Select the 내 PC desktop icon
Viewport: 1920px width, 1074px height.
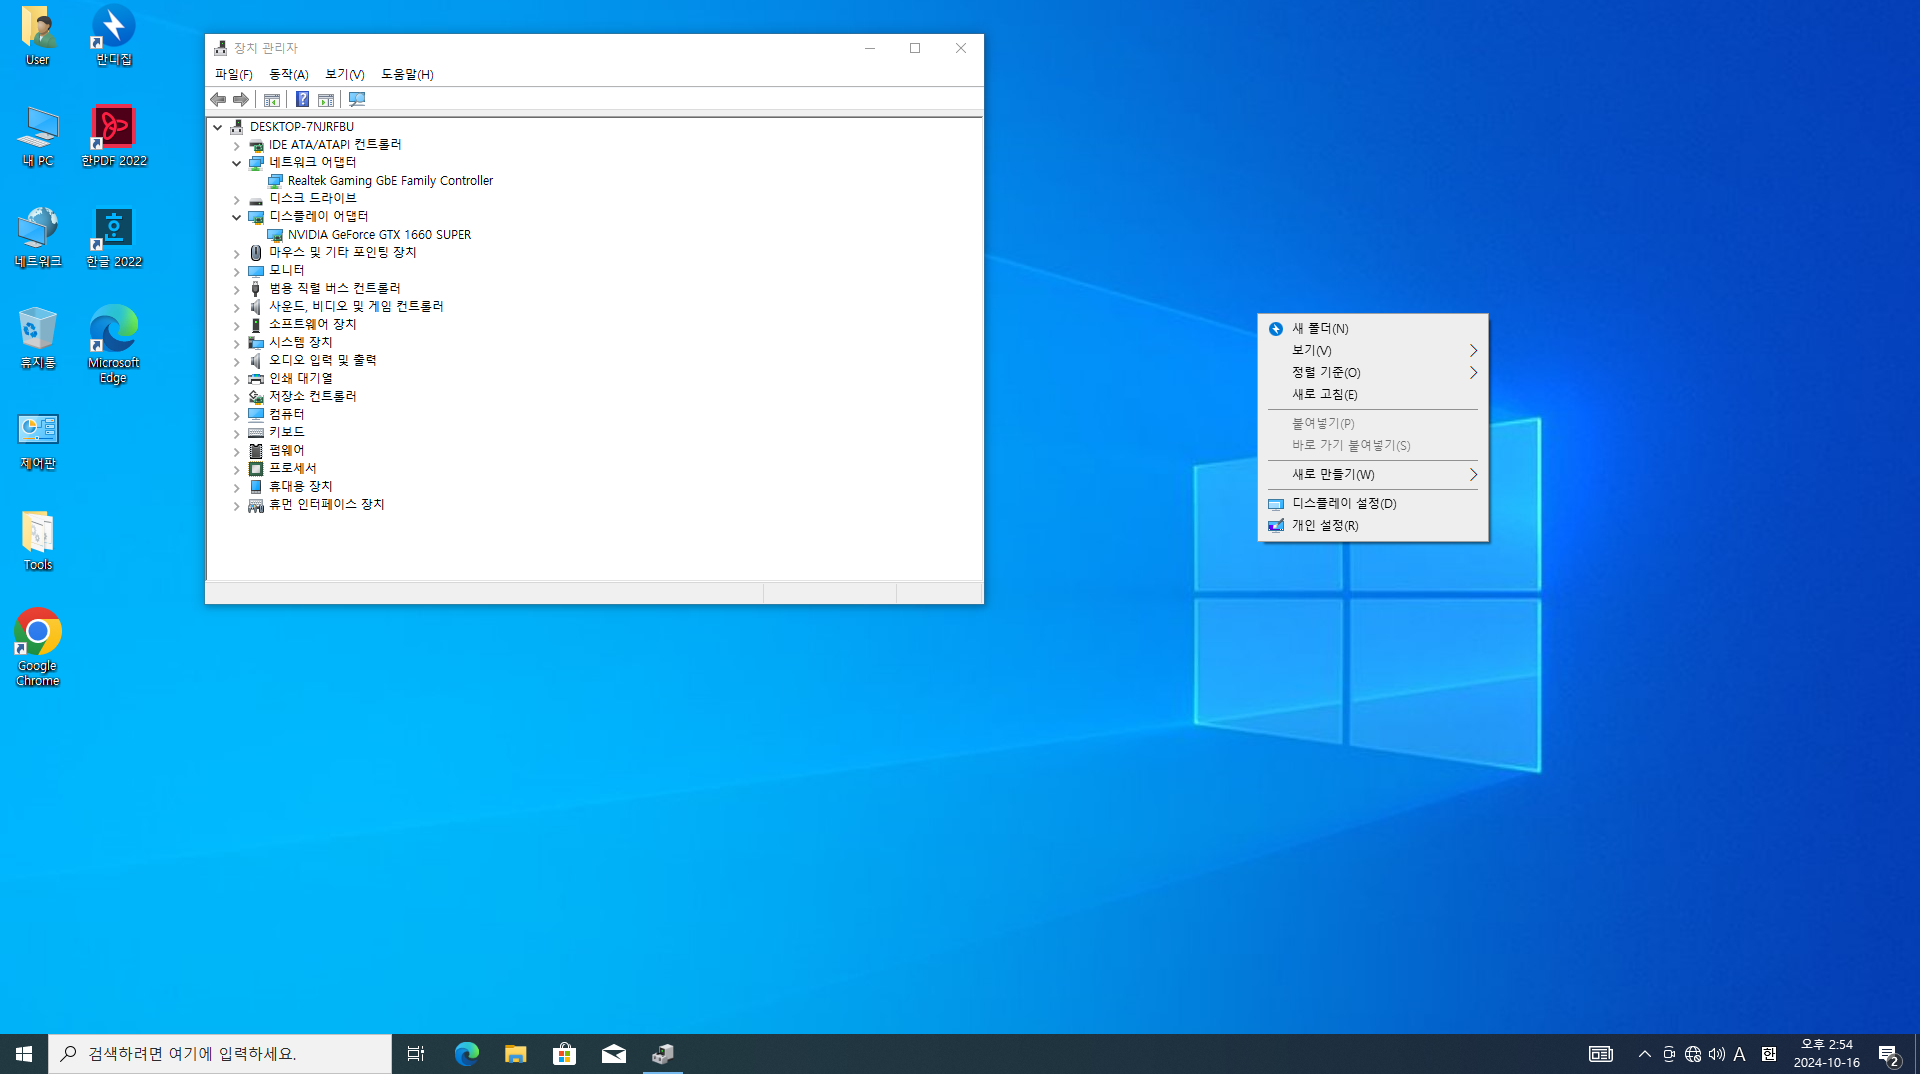point(38,136)
